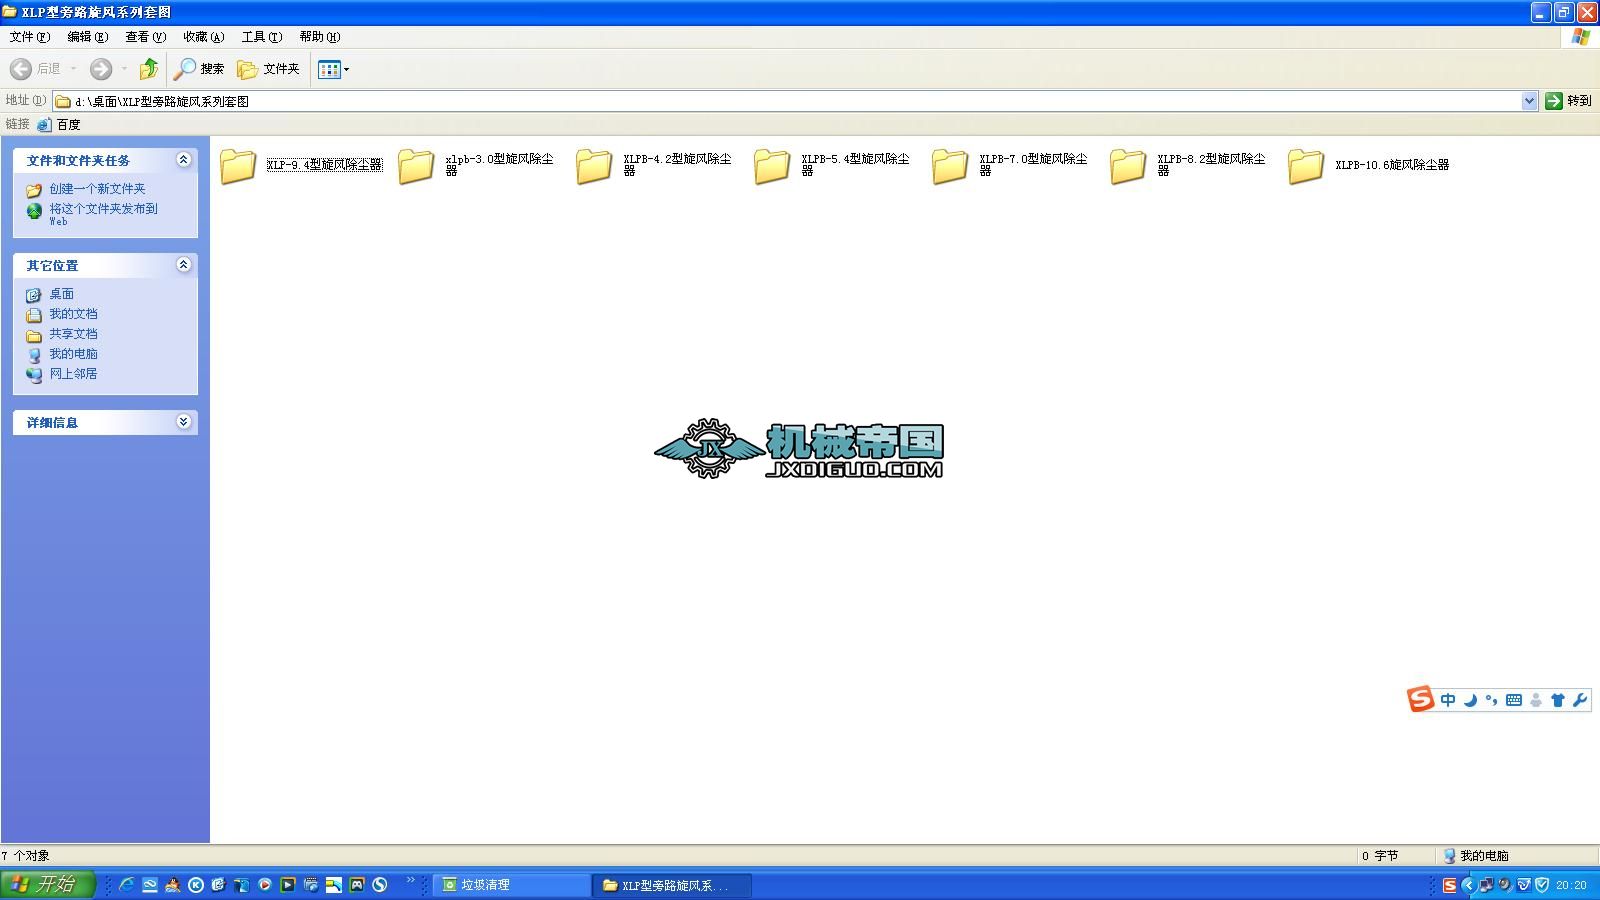Open the 百度 link on links bar
The image size is (1600, 900).
point(59,125)
